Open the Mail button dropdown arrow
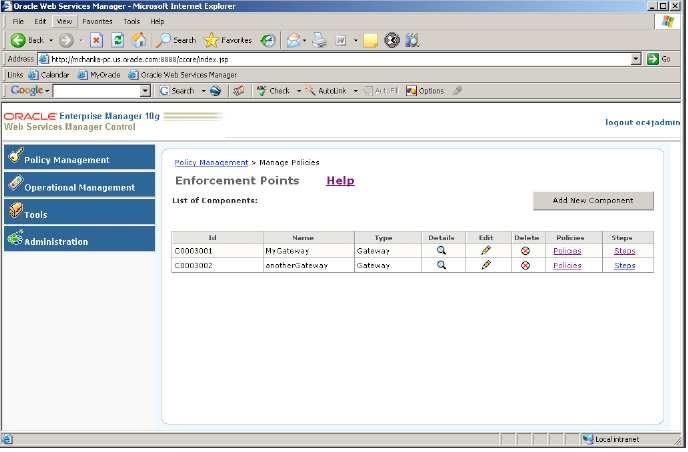 (304, 40)
